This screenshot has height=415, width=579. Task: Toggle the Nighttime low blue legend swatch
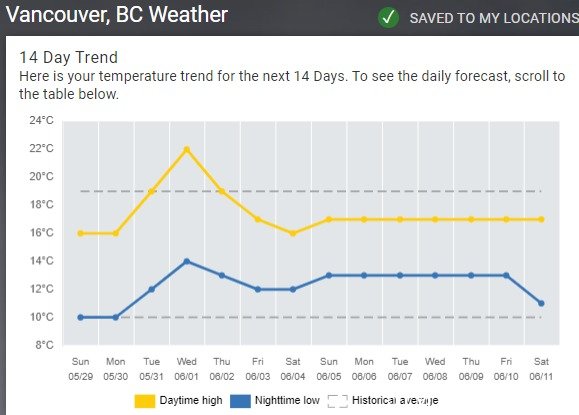(x=240, y=401)
